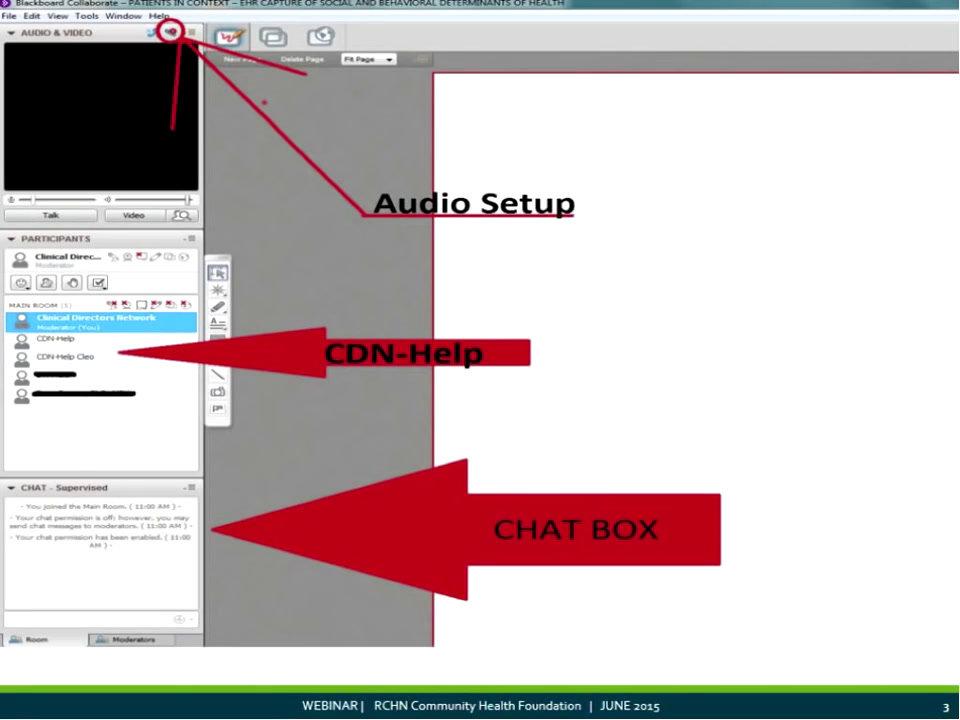Toggle the Video camera button

click(133, 215)
